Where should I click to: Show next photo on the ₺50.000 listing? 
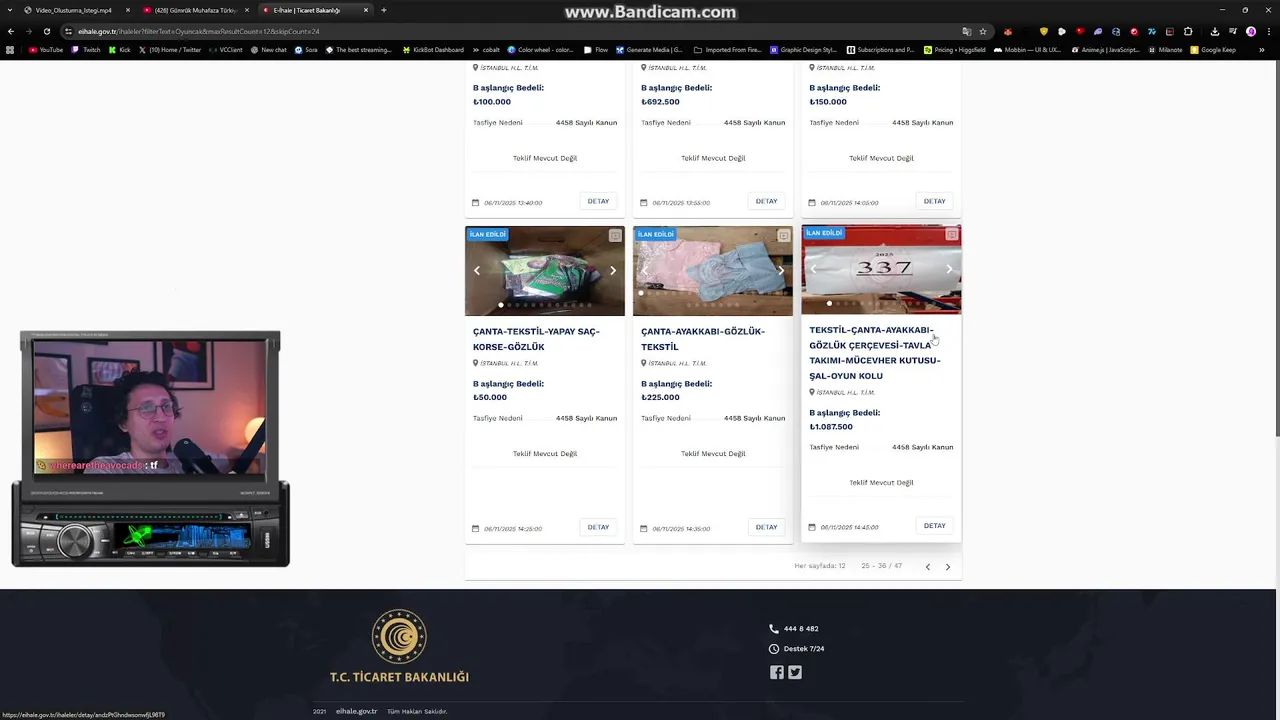pyautogui.click(x=613, y=270)
